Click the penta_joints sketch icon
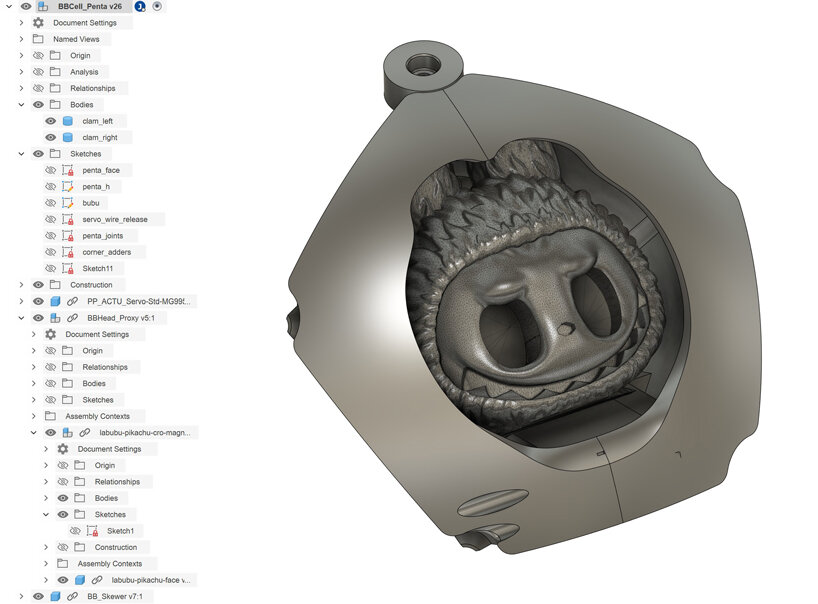The image size is (818, 604). pyautogui.click(x=67, y=236)
